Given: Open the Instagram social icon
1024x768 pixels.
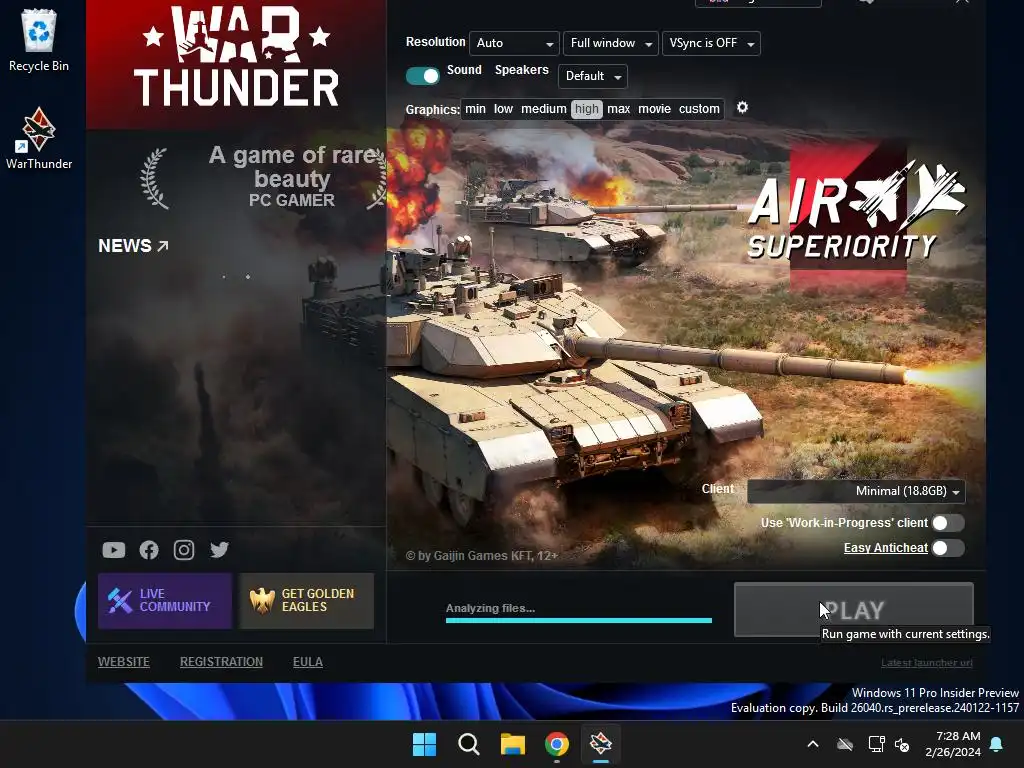Looking at the screenshot, I should click(x=184, y=551).
